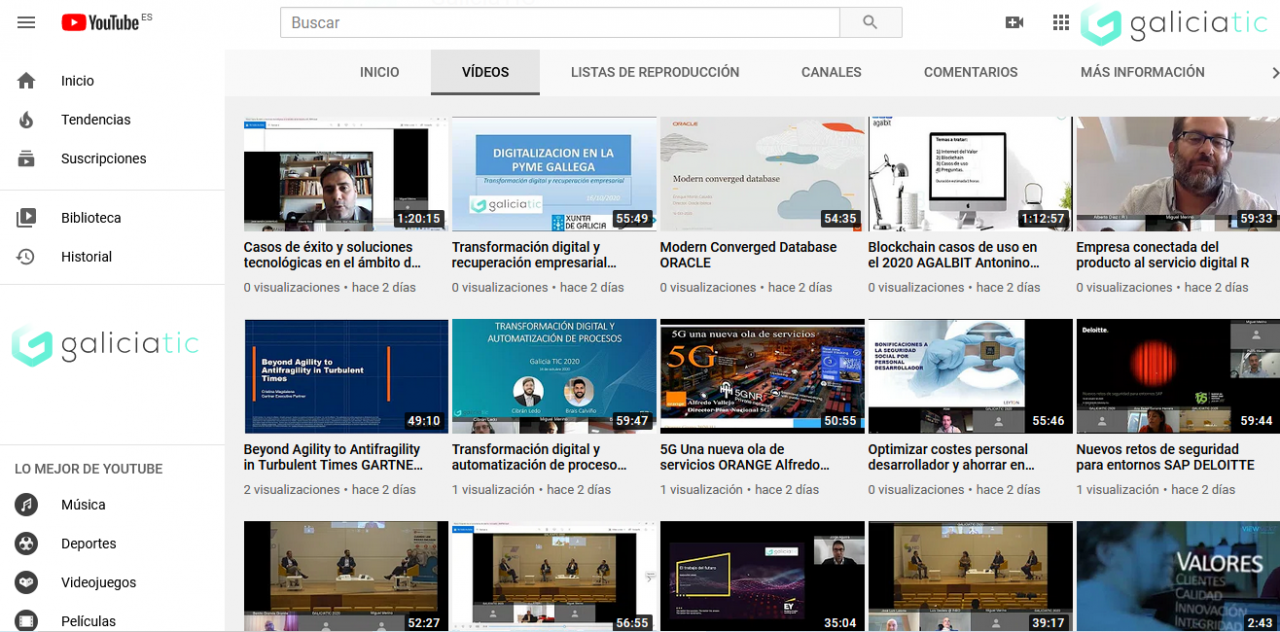
Task: Play the Casos de éxito video thumbnail
Action: tap(346, 174)
